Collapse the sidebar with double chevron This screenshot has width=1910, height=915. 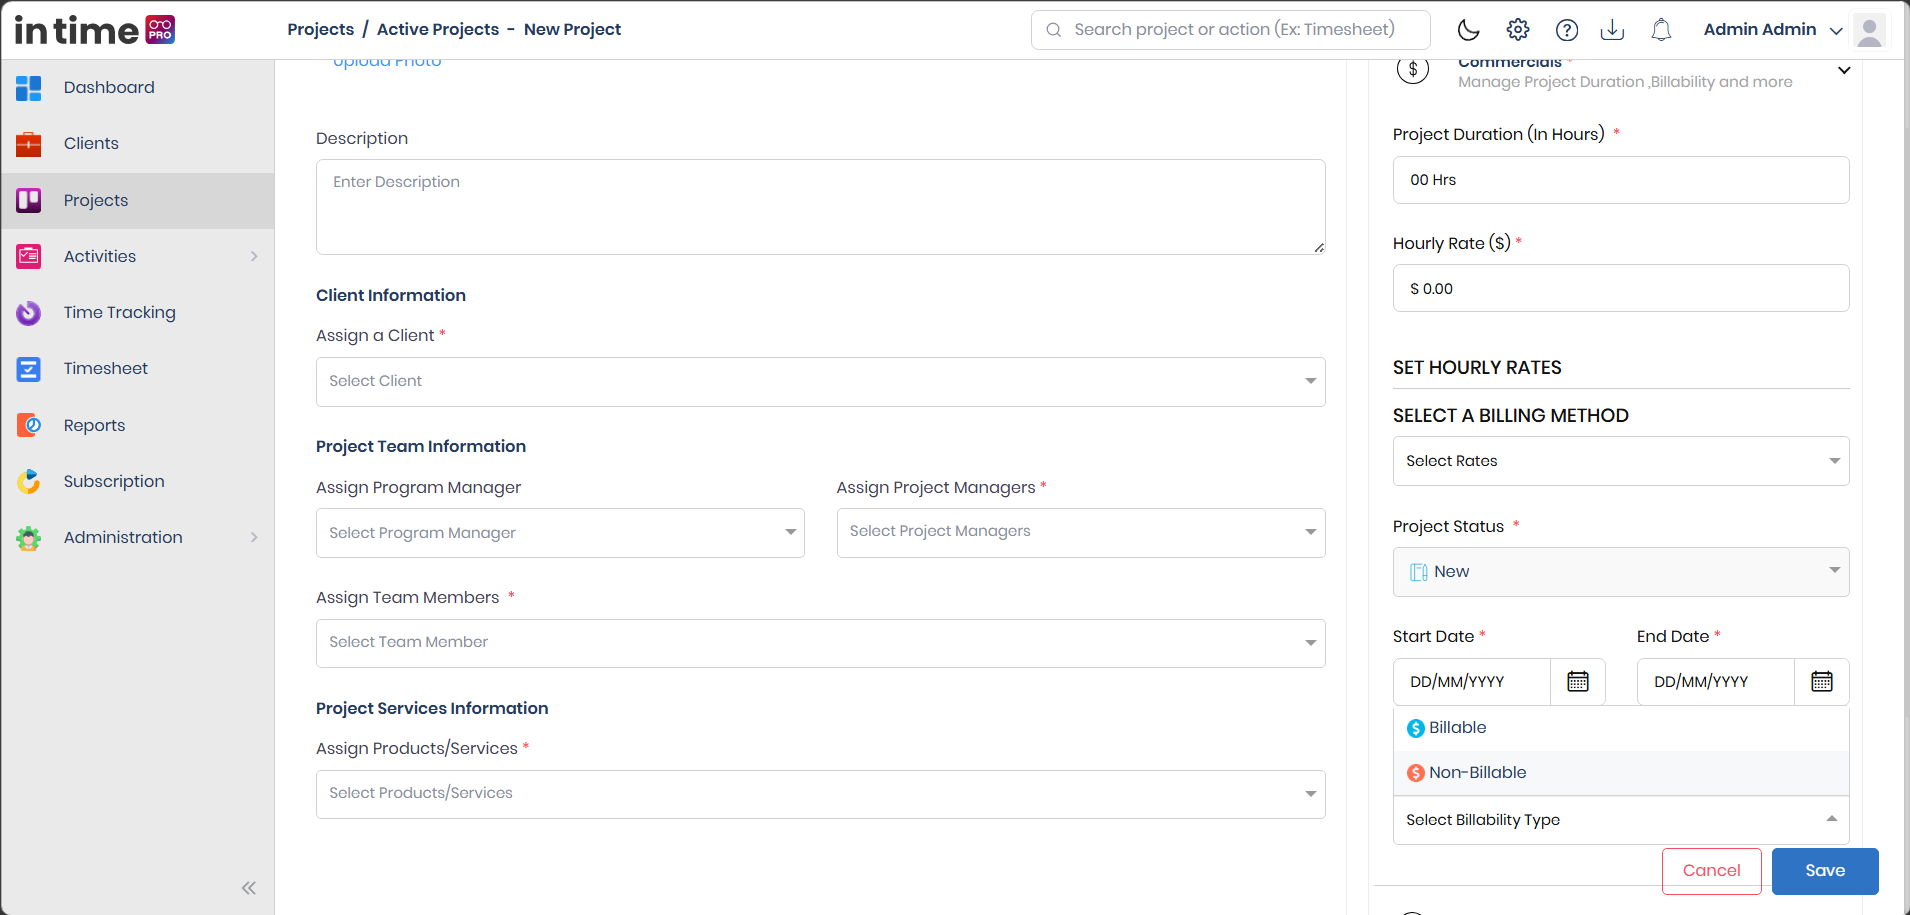249,888
